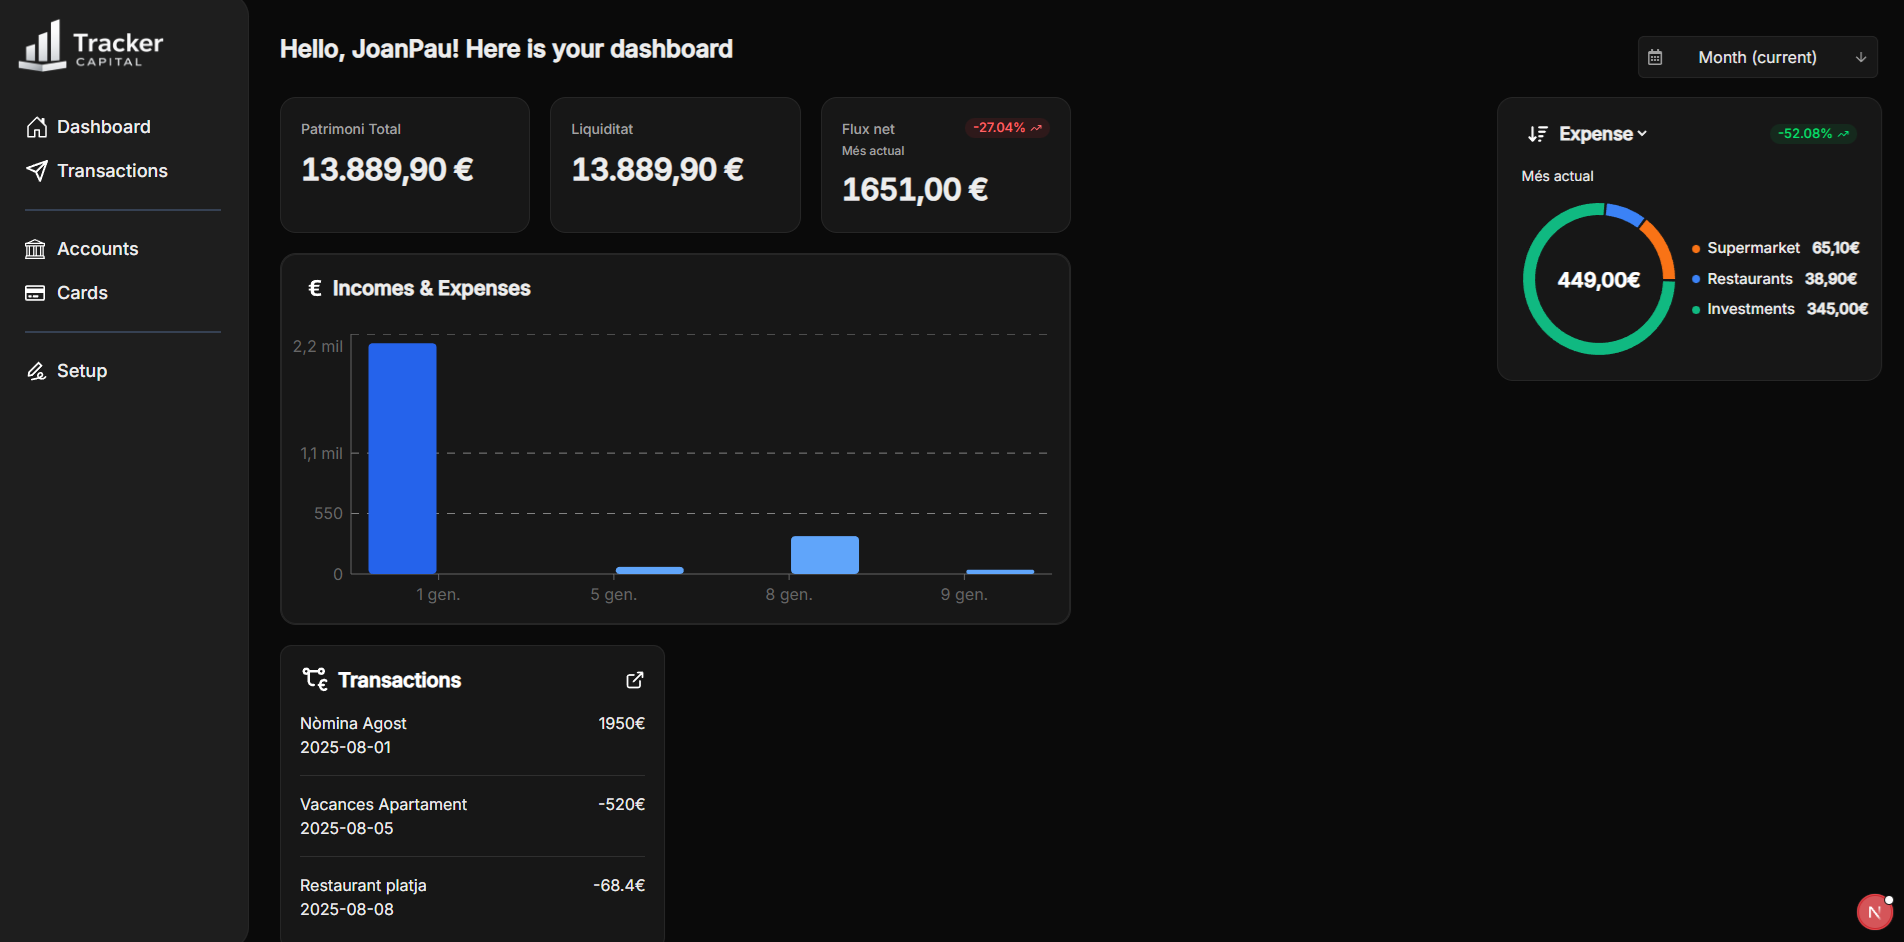Go to Accounts in sidebar
The height and width of the screenshot is (942, 1904).
97,249
